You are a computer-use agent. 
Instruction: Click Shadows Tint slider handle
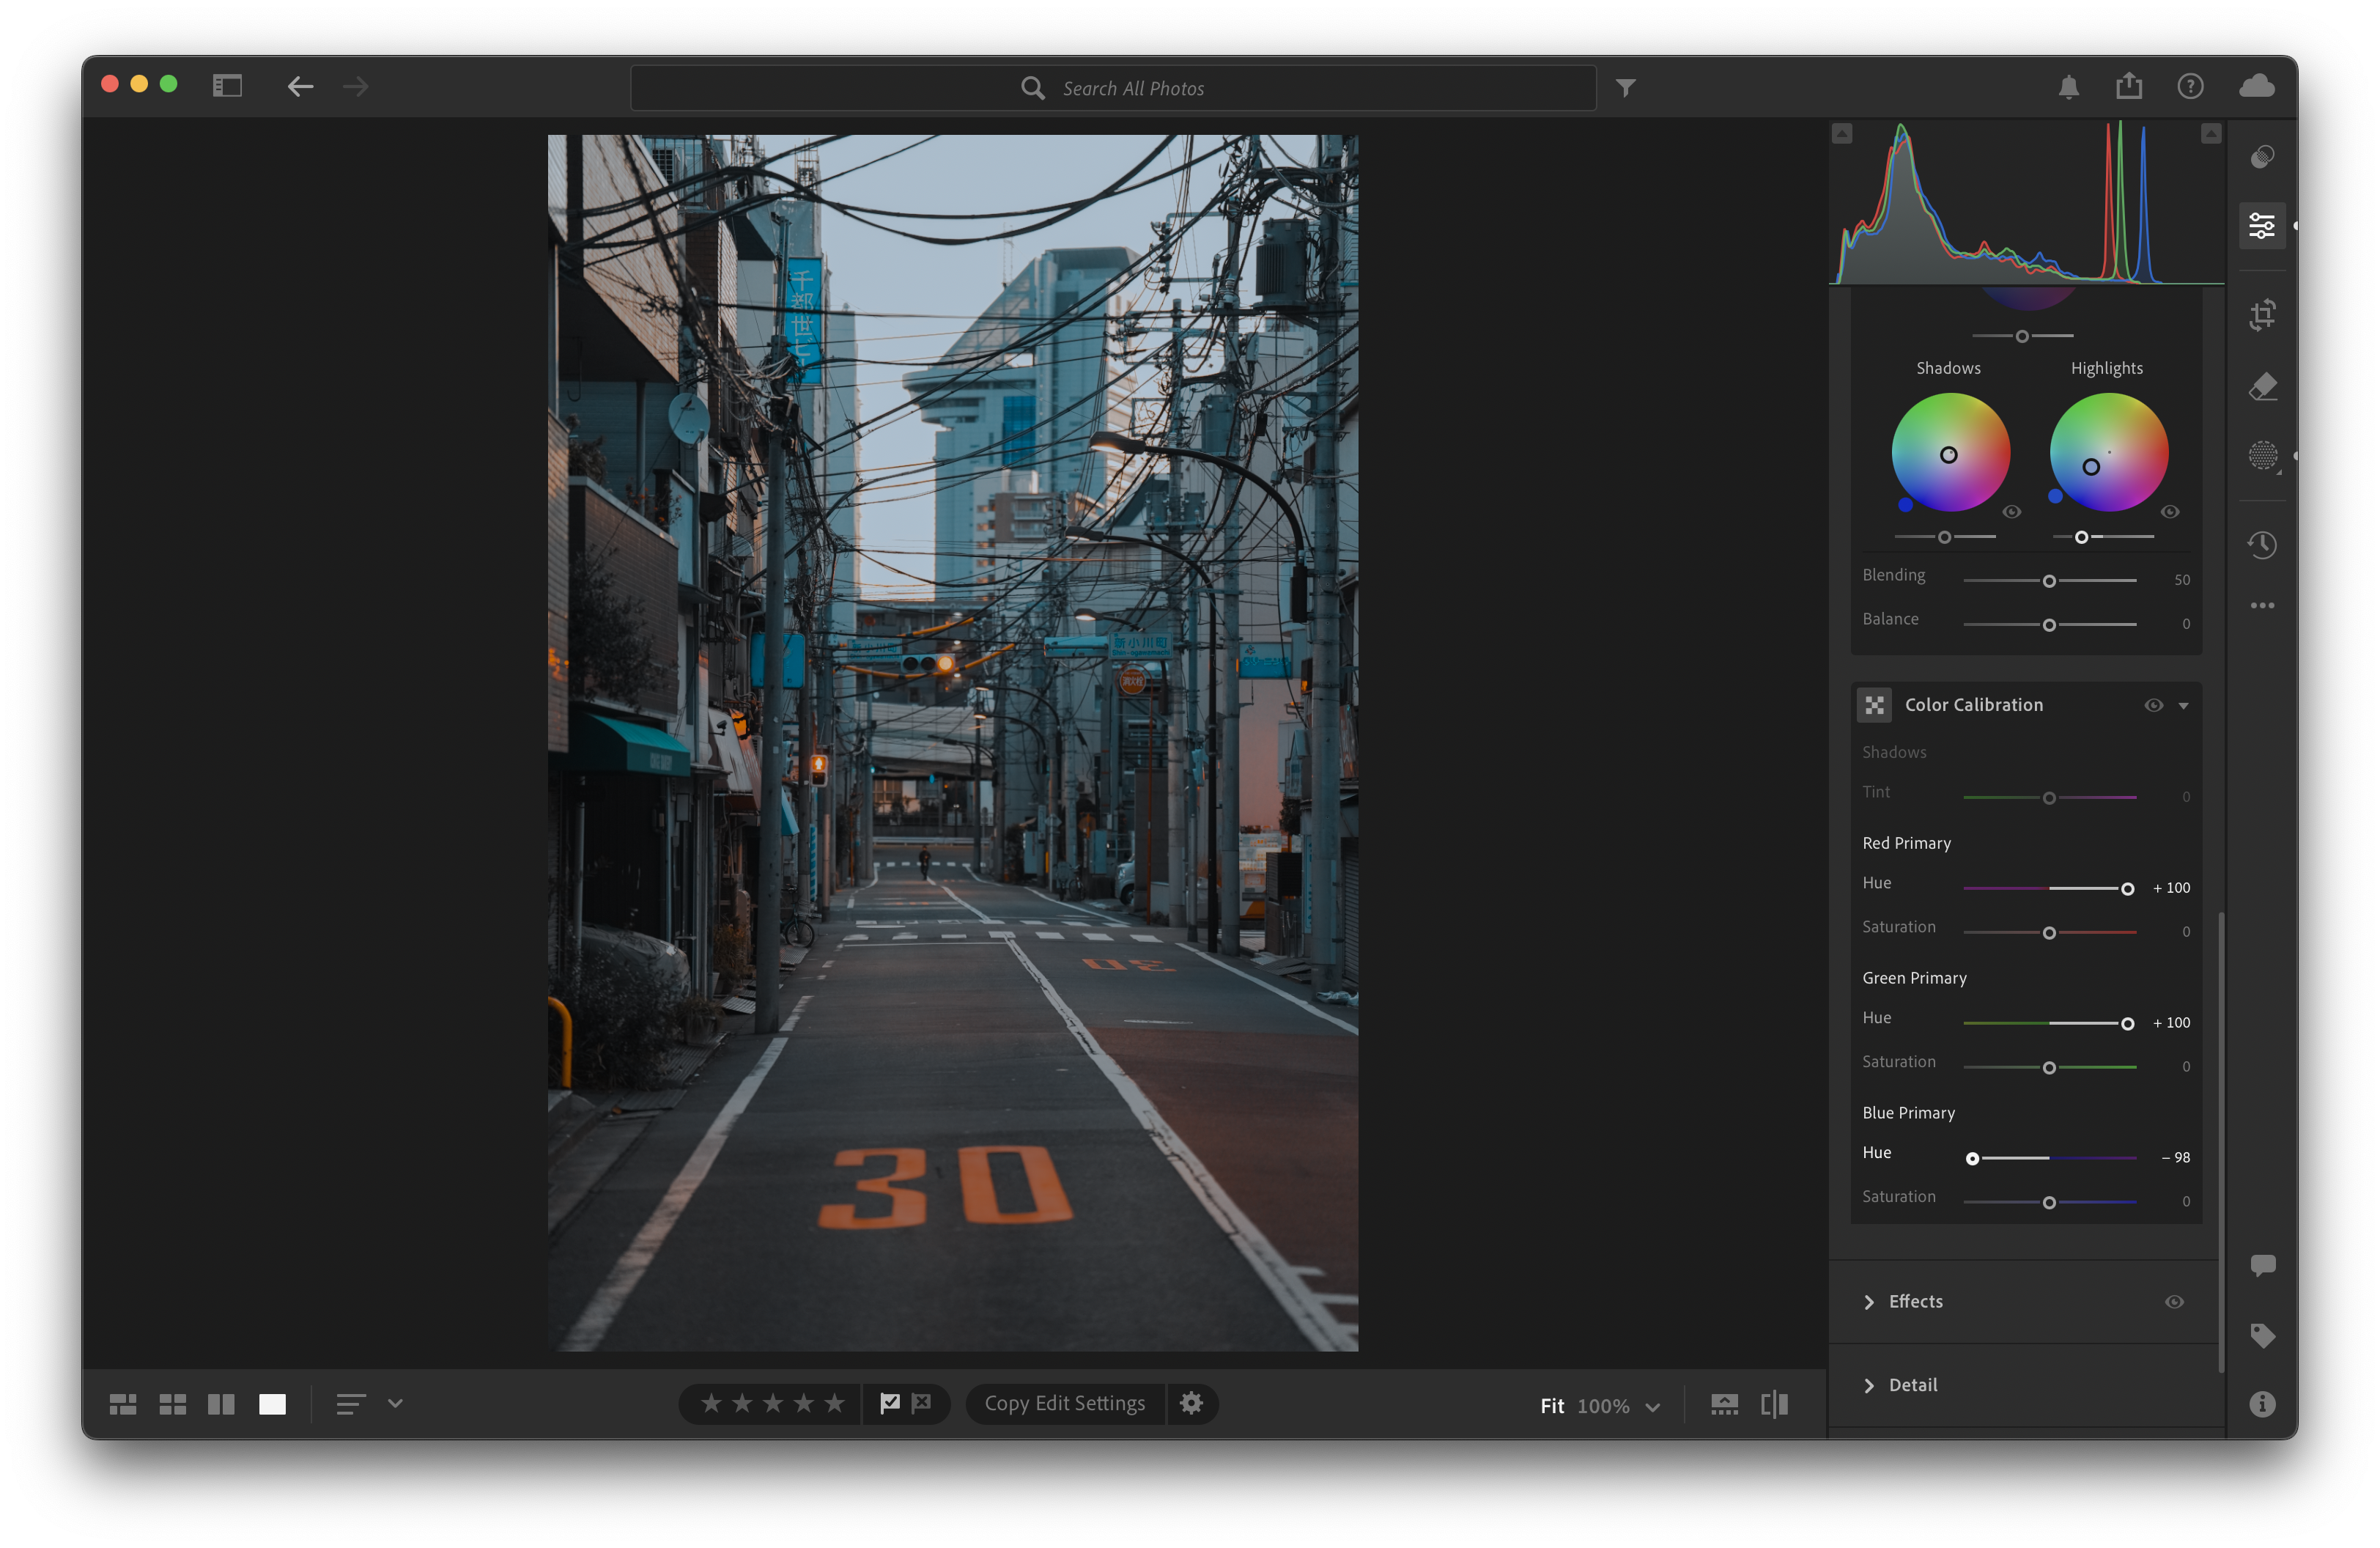tap(2049, 798)
